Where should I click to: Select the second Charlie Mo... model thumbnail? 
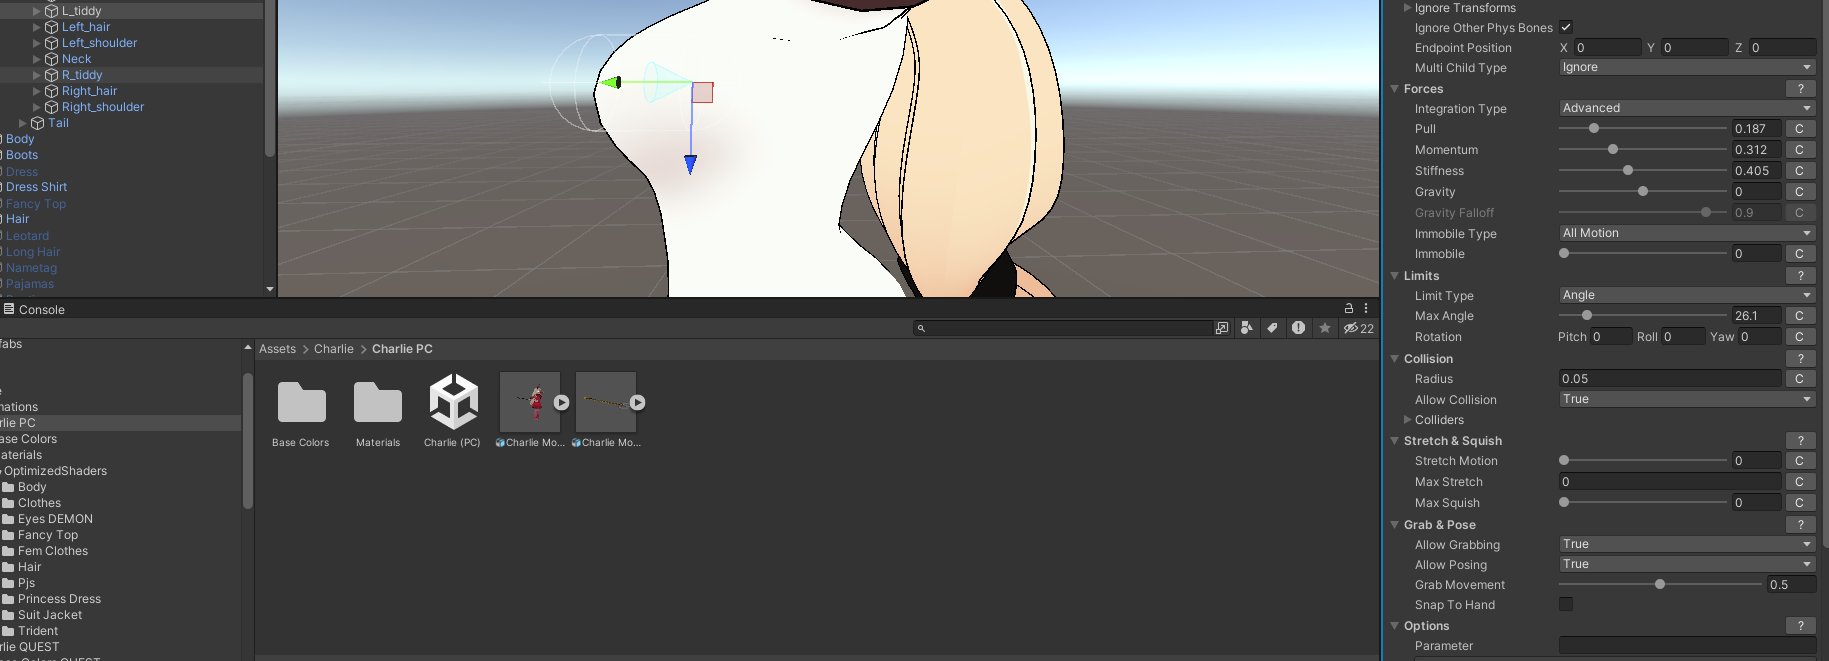pyautogui.click(x=605, y=402)
